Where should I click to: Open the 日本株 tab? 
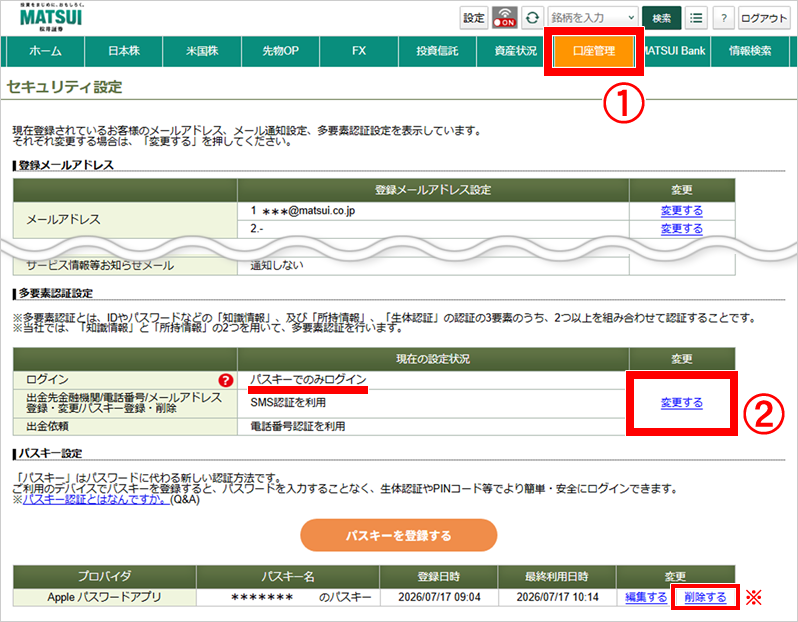point(124,51)
